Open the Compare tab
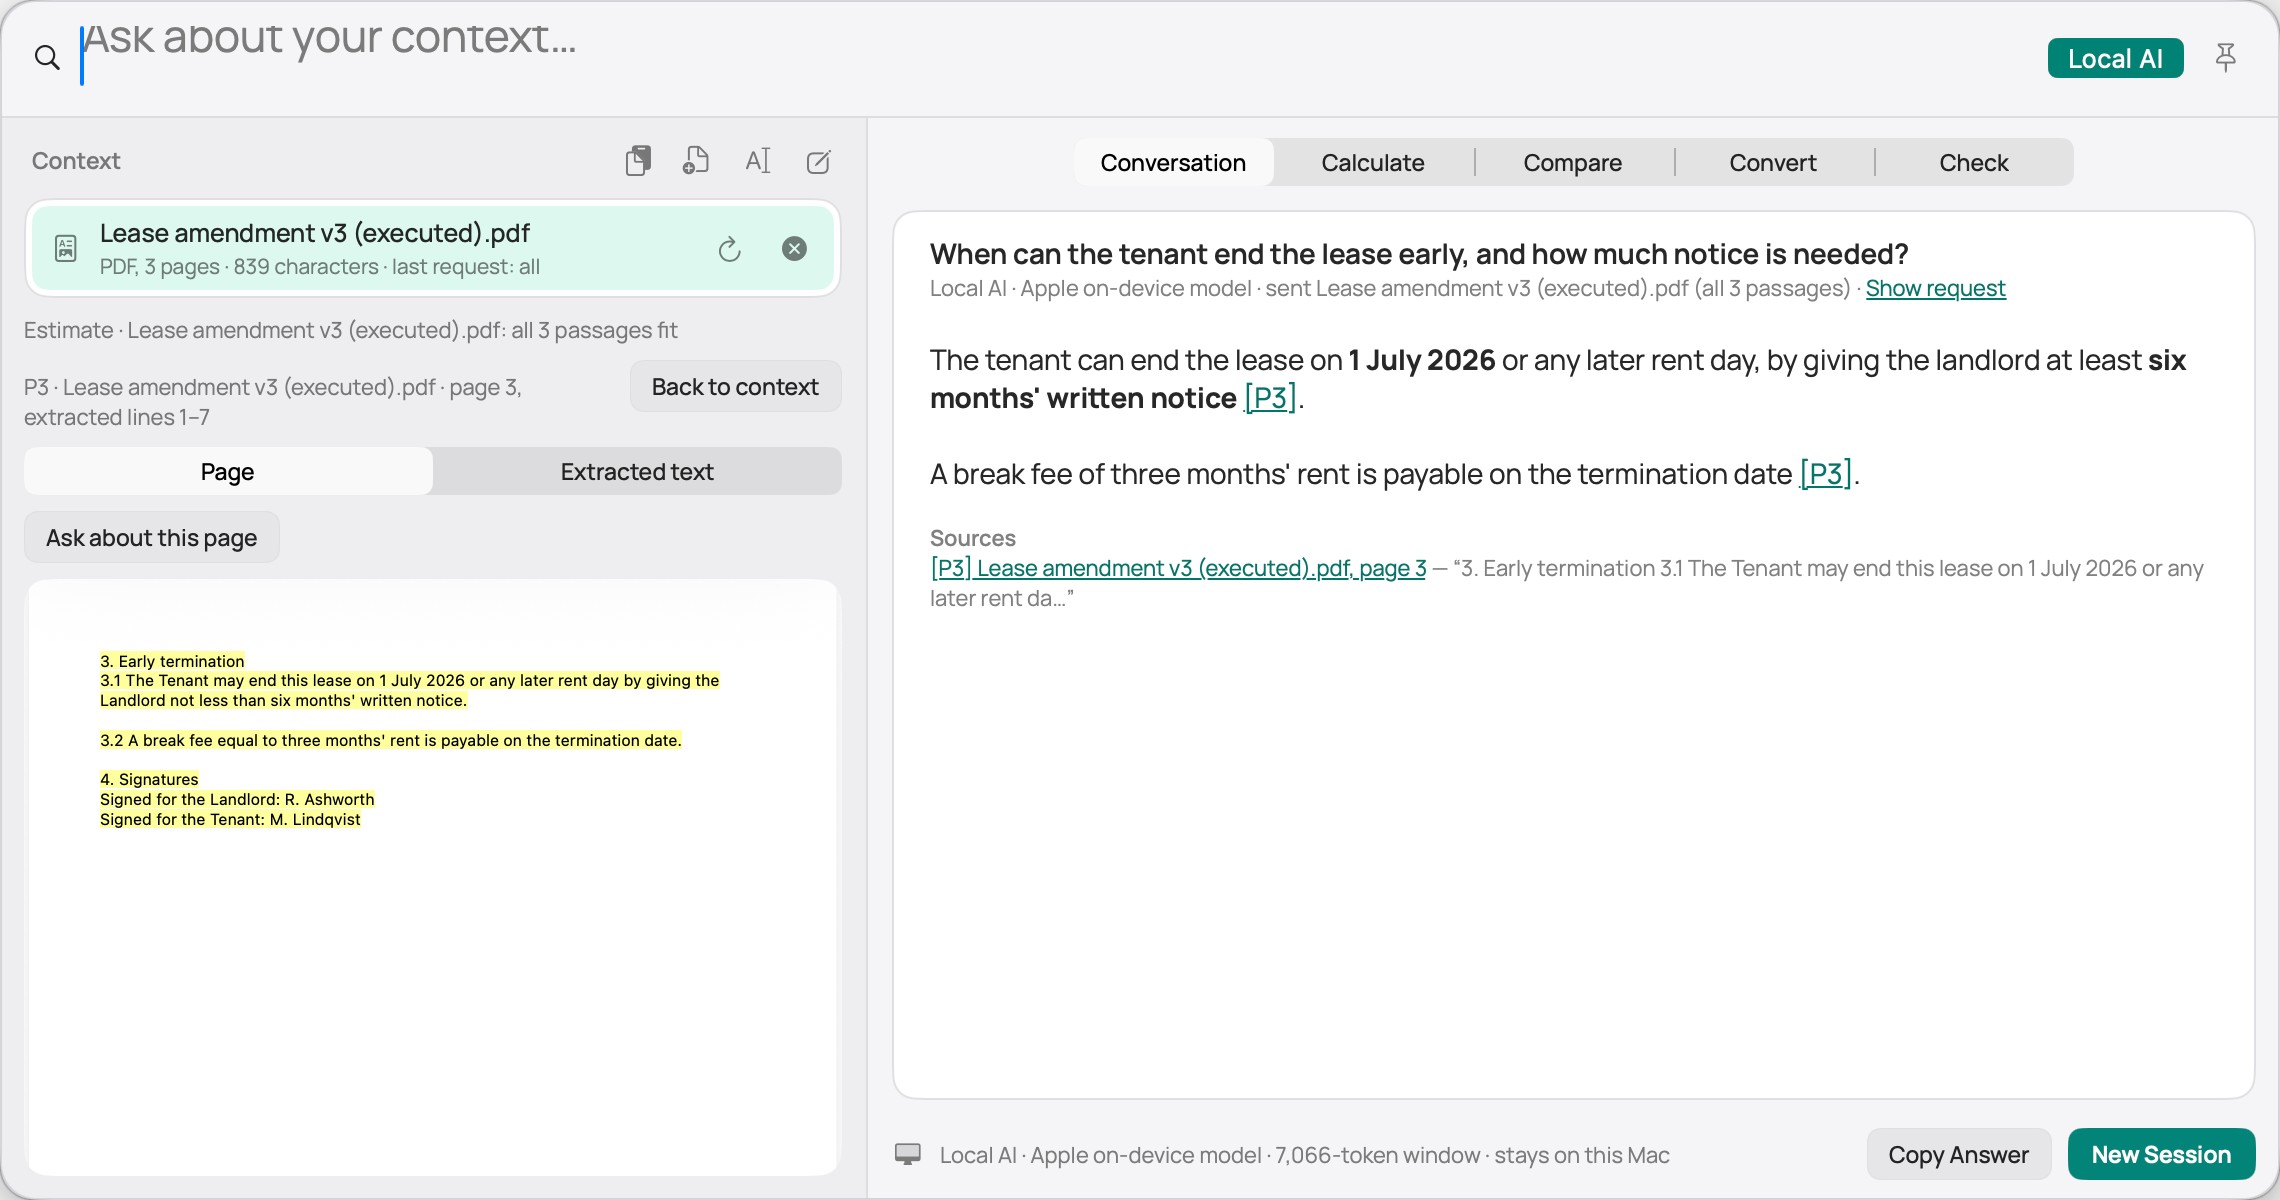Image resolution: width=2280 pixels, height=1200 pixels. click(1573, 162)
